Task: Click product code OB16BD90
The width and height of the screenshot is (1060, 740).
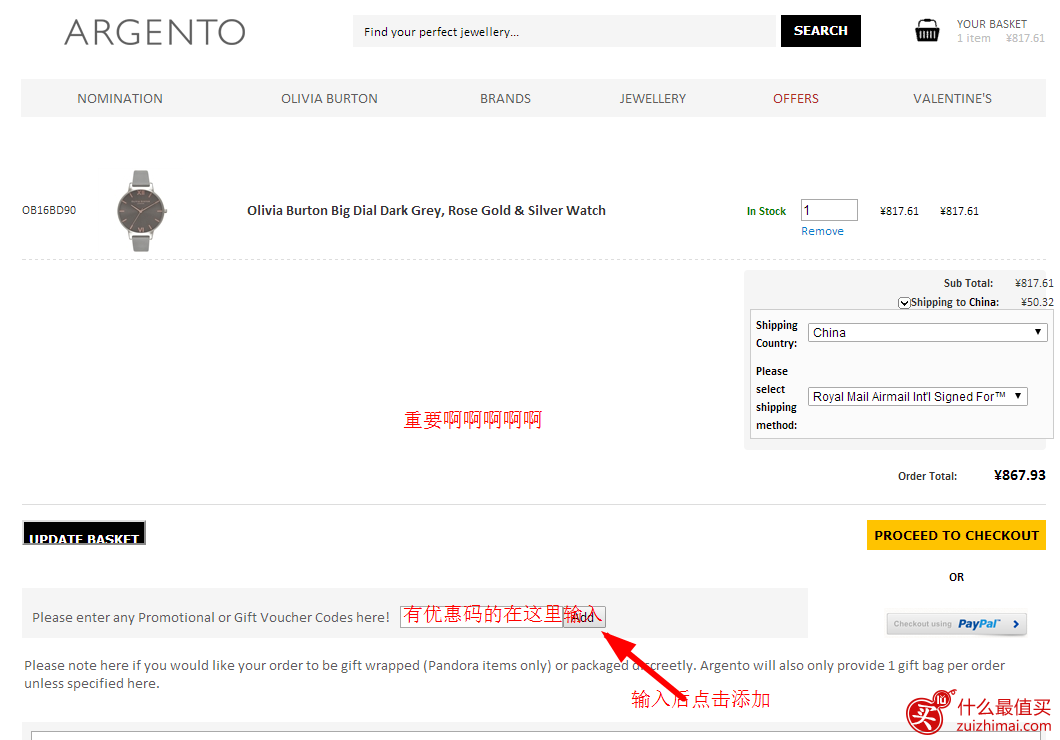Action: pyautogui.click(x=49, y=210)
